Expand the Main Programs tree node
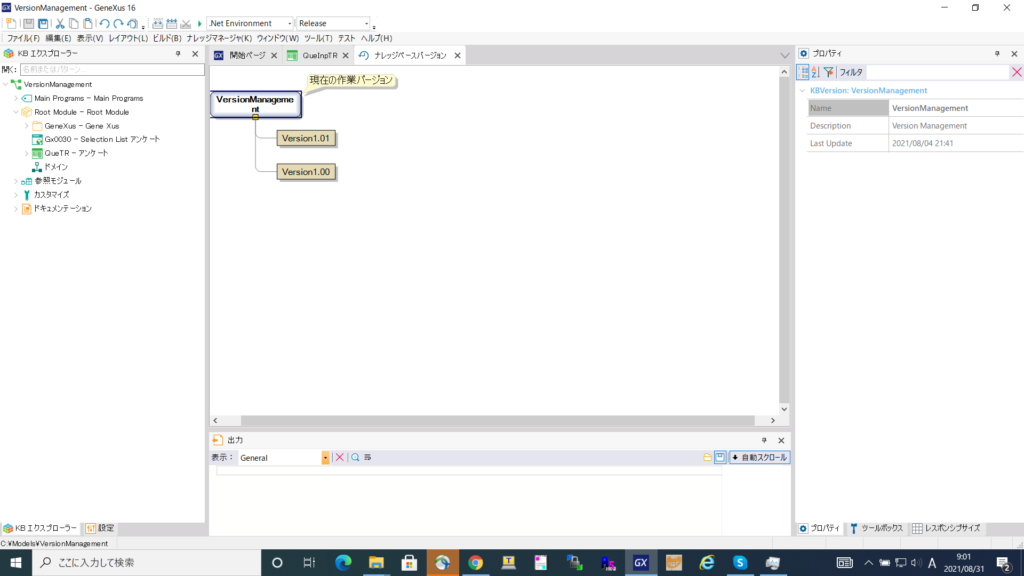Viewport: 1024px width, 576px height. 16,98
